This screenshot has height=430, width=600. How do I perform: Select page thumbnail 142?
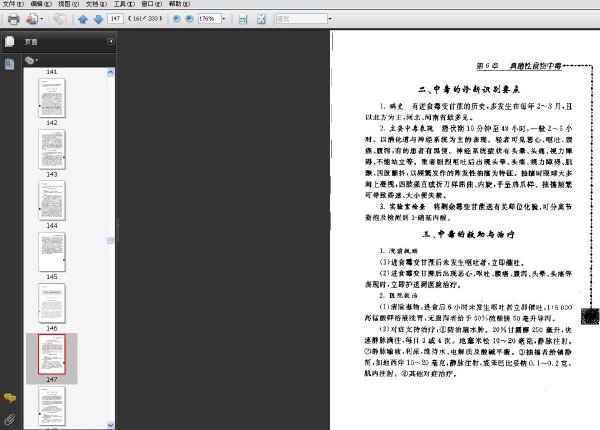coord(52,98)
